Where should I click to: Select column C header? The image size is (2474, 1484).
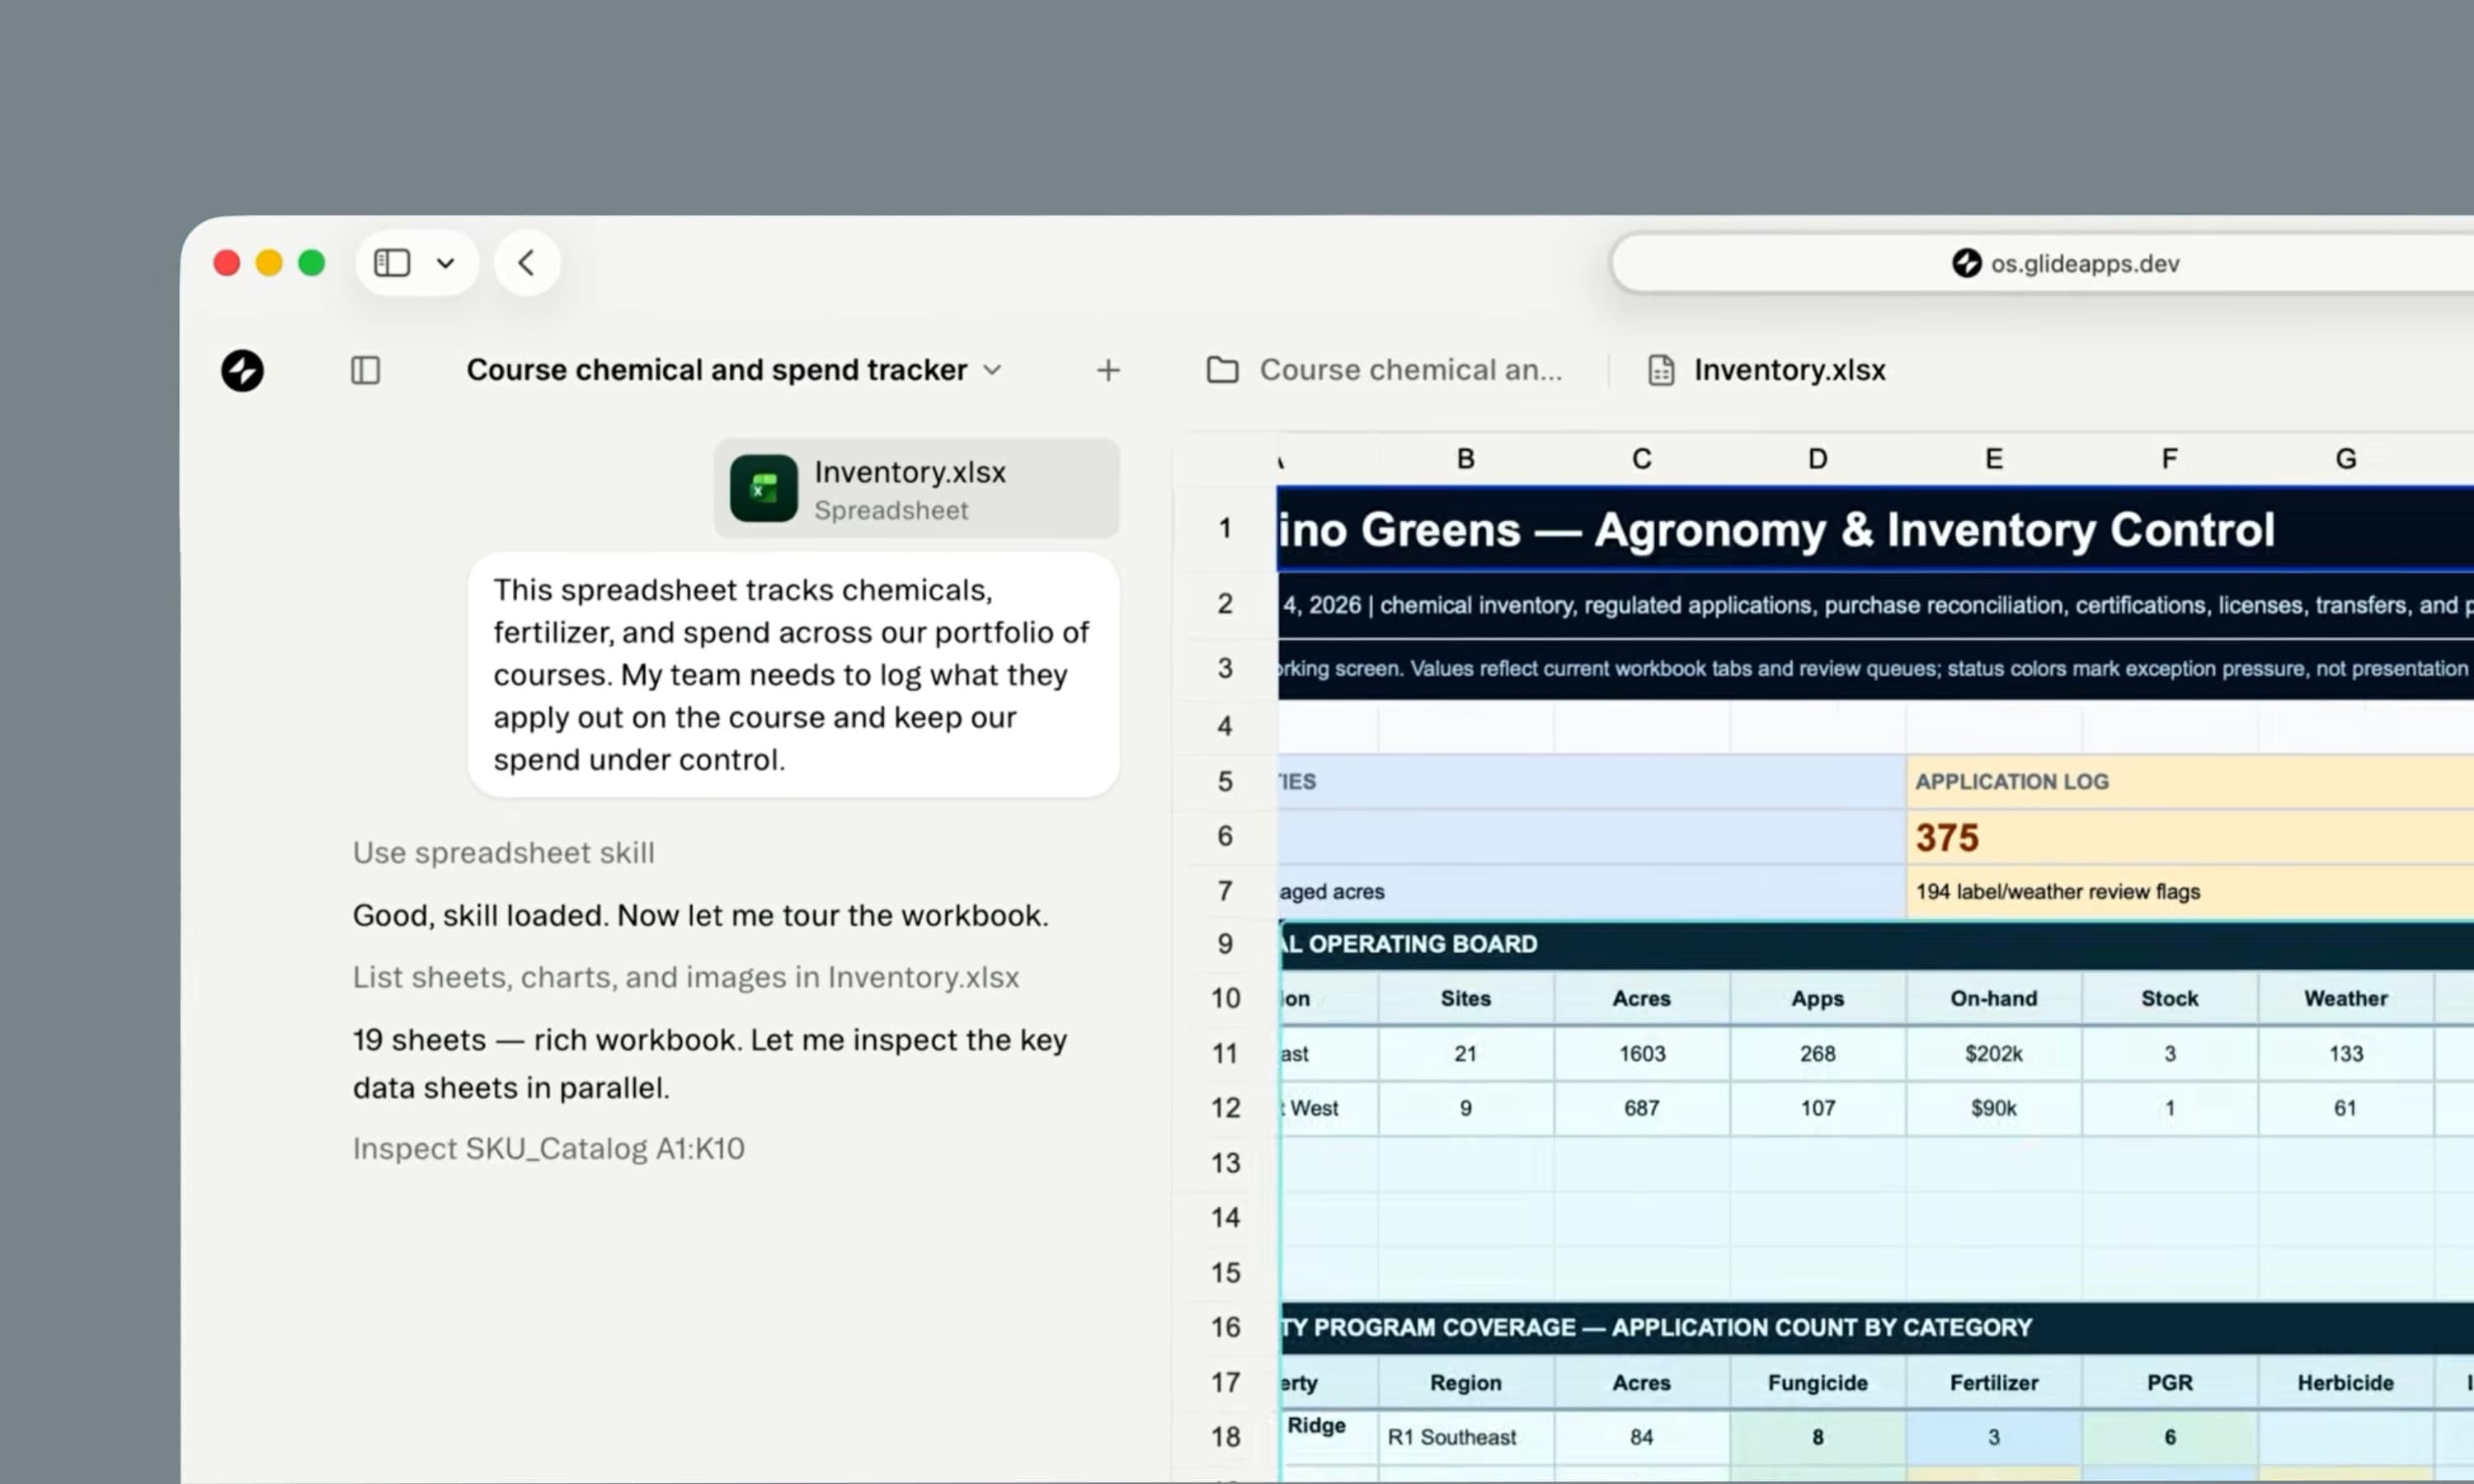[x=1642, y=459]
